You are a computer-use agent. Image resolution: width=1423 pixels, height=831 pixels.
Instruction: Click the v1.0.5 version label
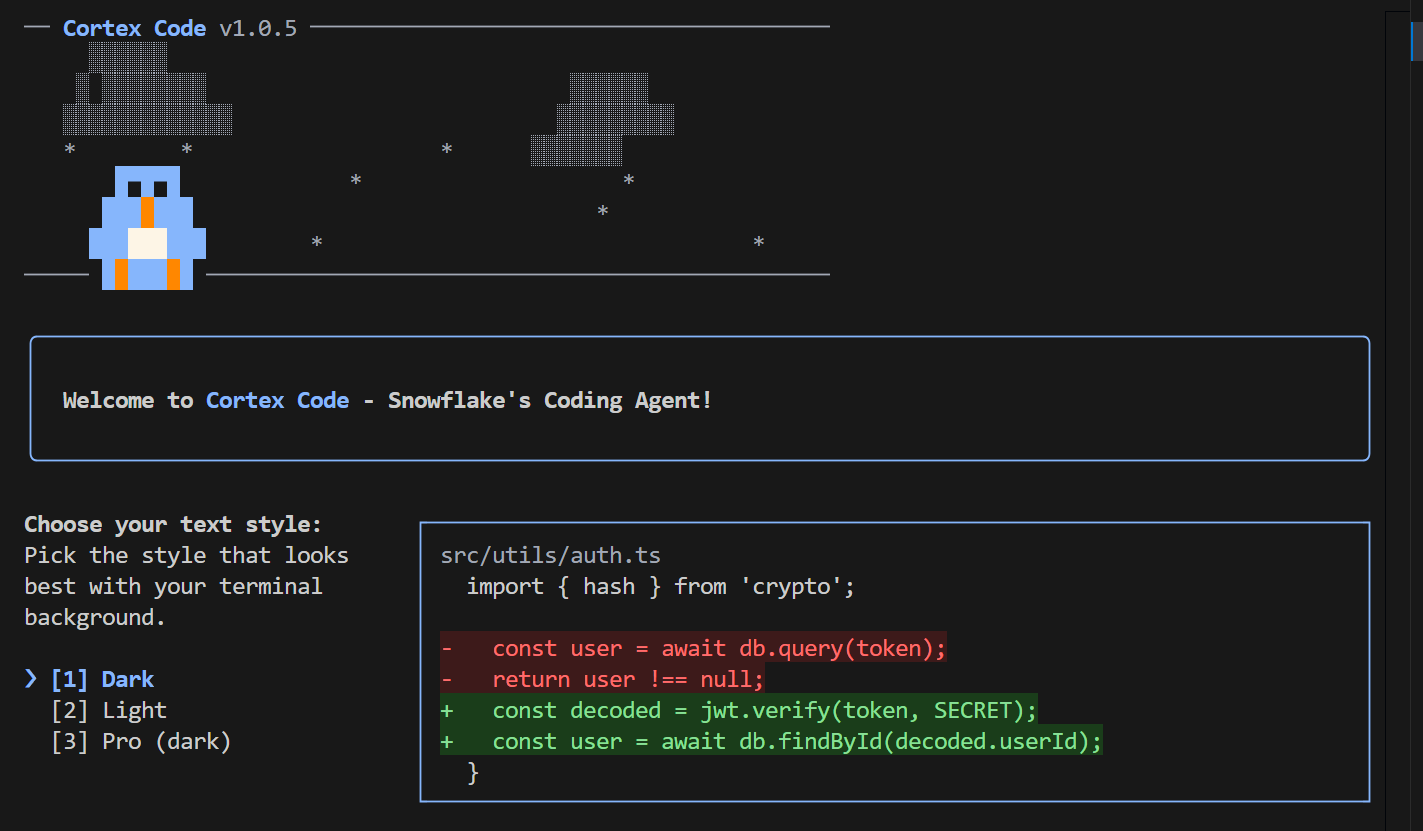(258, 28)
